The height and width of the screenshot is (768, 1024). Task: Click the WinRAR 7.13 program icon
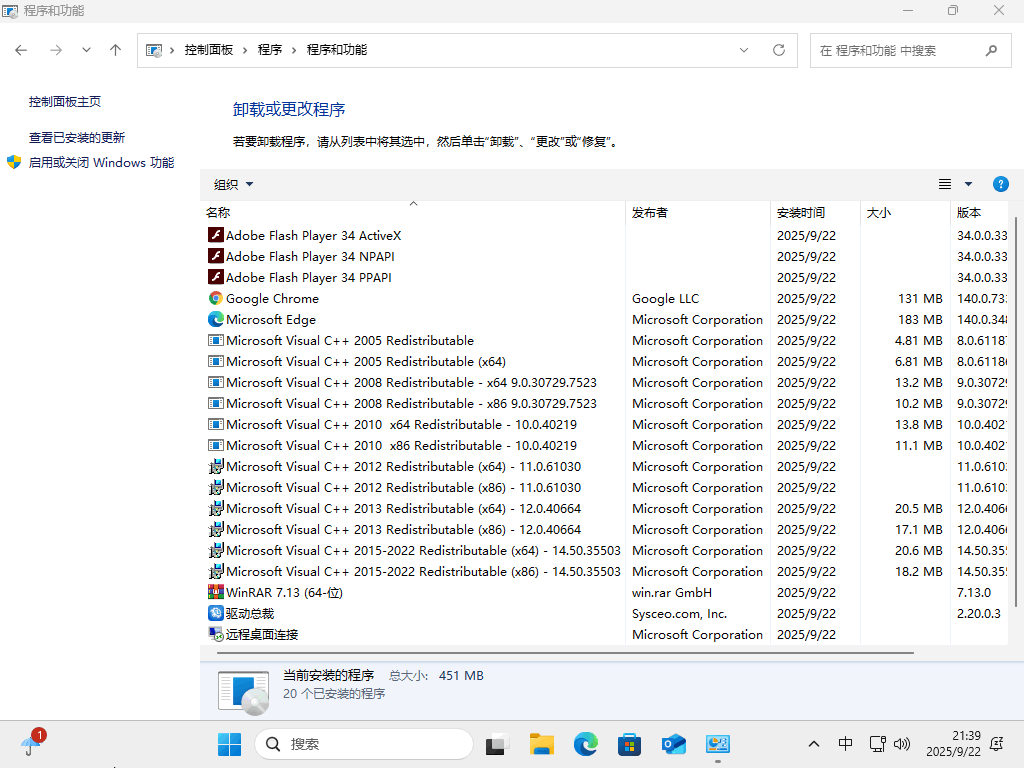[215, 592]
